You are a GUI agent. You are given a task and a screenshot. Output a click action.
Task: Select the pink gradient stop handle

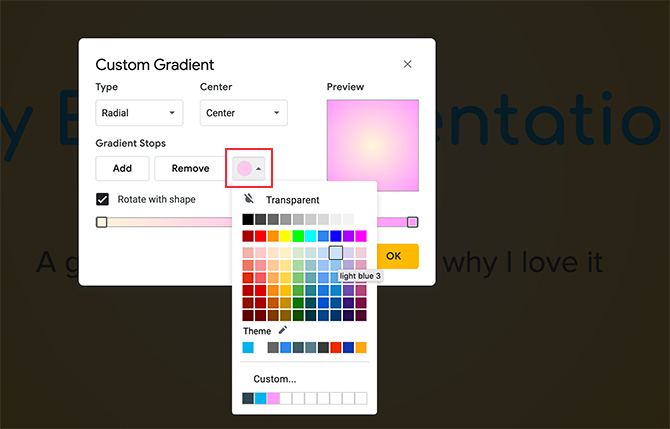click(x=412, y=222)
